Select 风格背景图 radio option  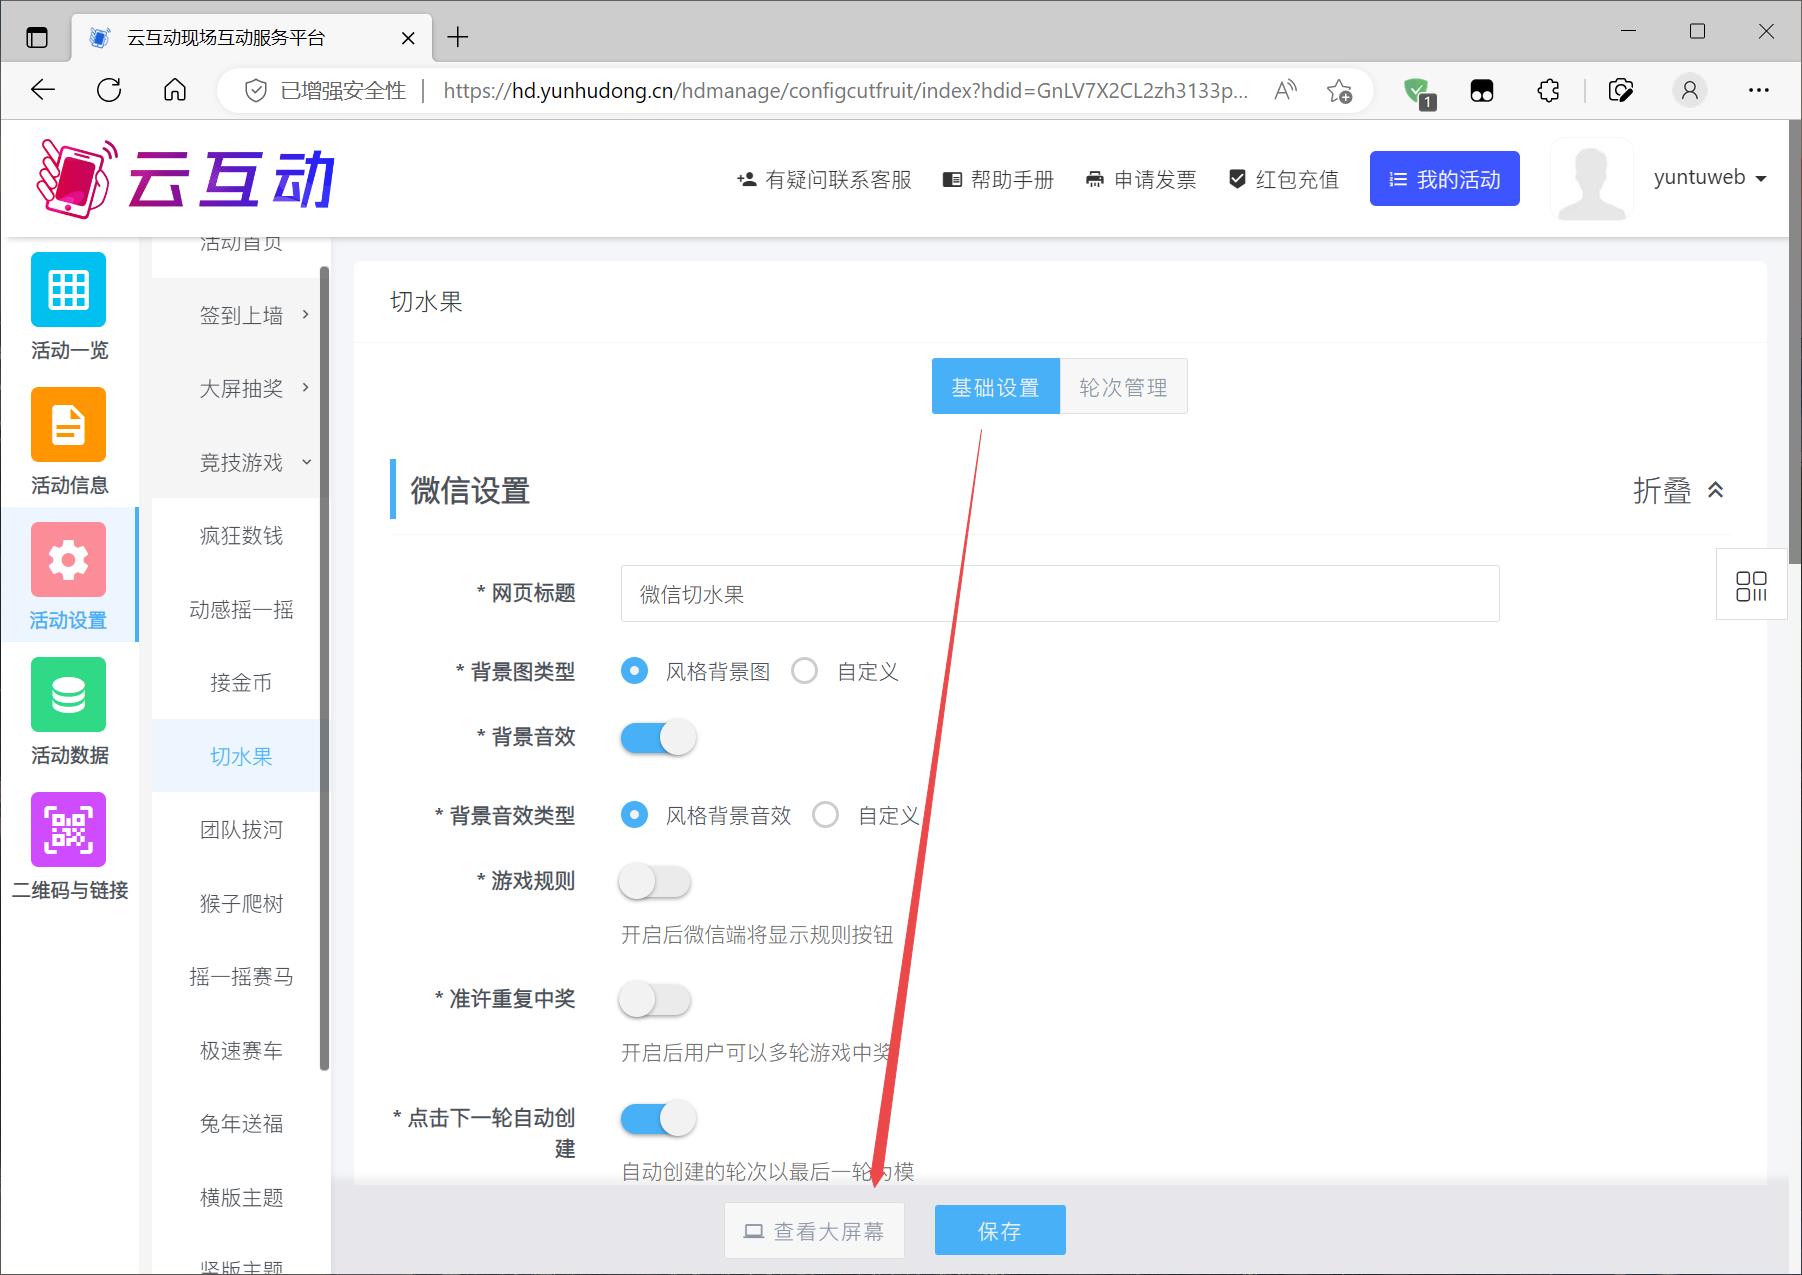click(x=634, y=671)
